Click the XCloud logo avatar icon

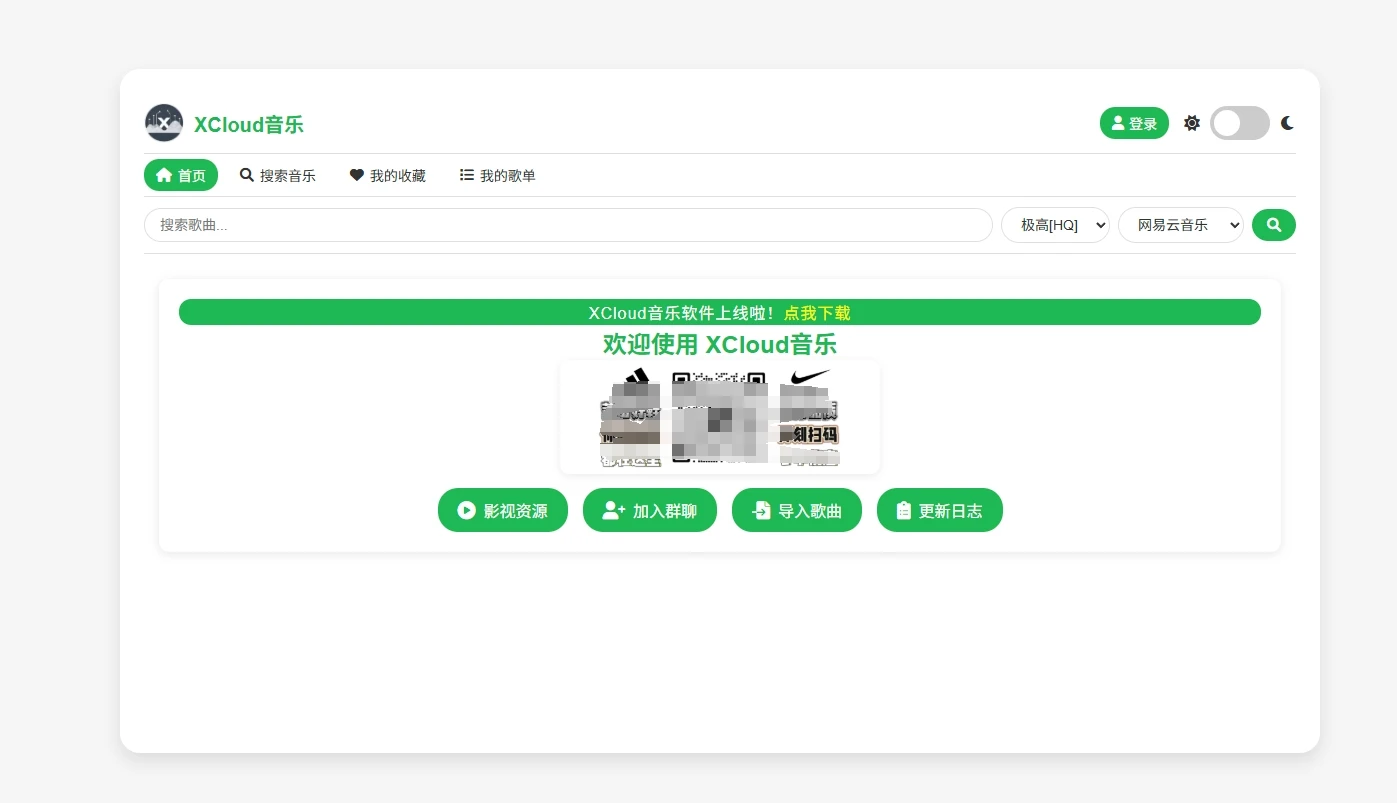164,123
